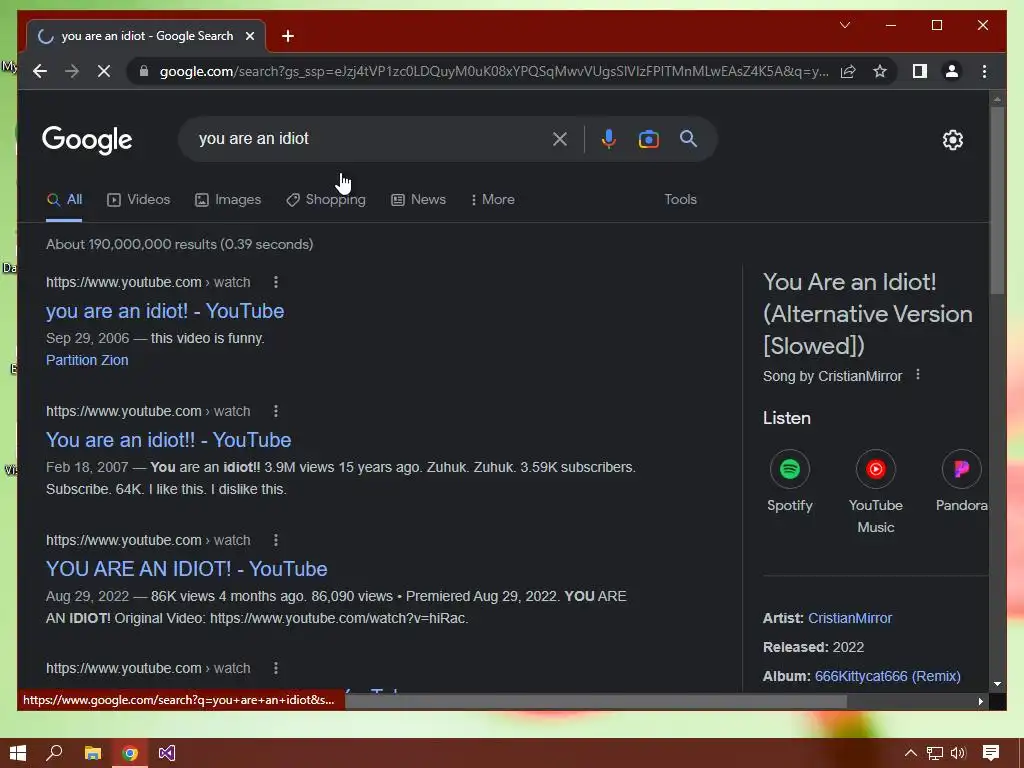The height and width of the screenshot is (768, 1024).
Task: Expand the More search filters
Action: (x=492, y=200)
